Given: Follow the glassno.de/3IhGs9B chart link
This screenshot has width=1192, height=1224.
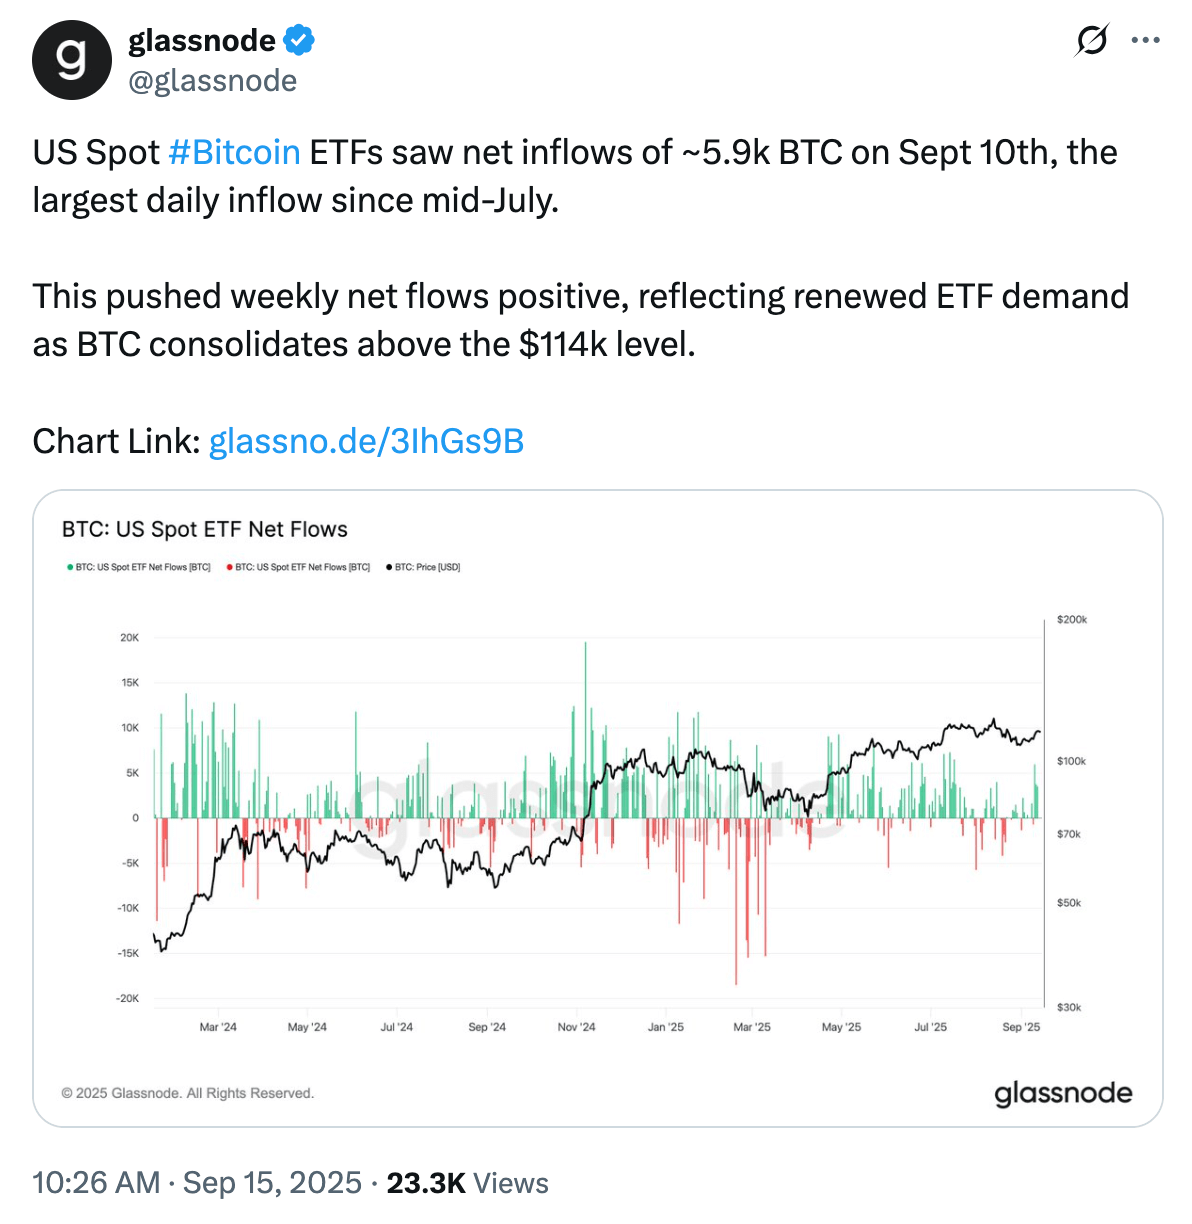Looking at the screenshot, I should pos(366,441).
